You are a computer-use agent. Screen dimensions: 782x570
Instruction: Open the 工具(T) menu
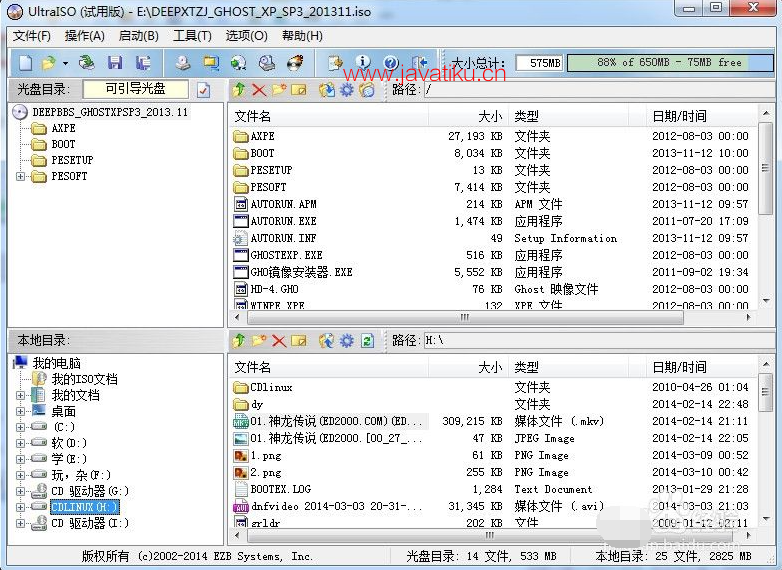(193, 36)
